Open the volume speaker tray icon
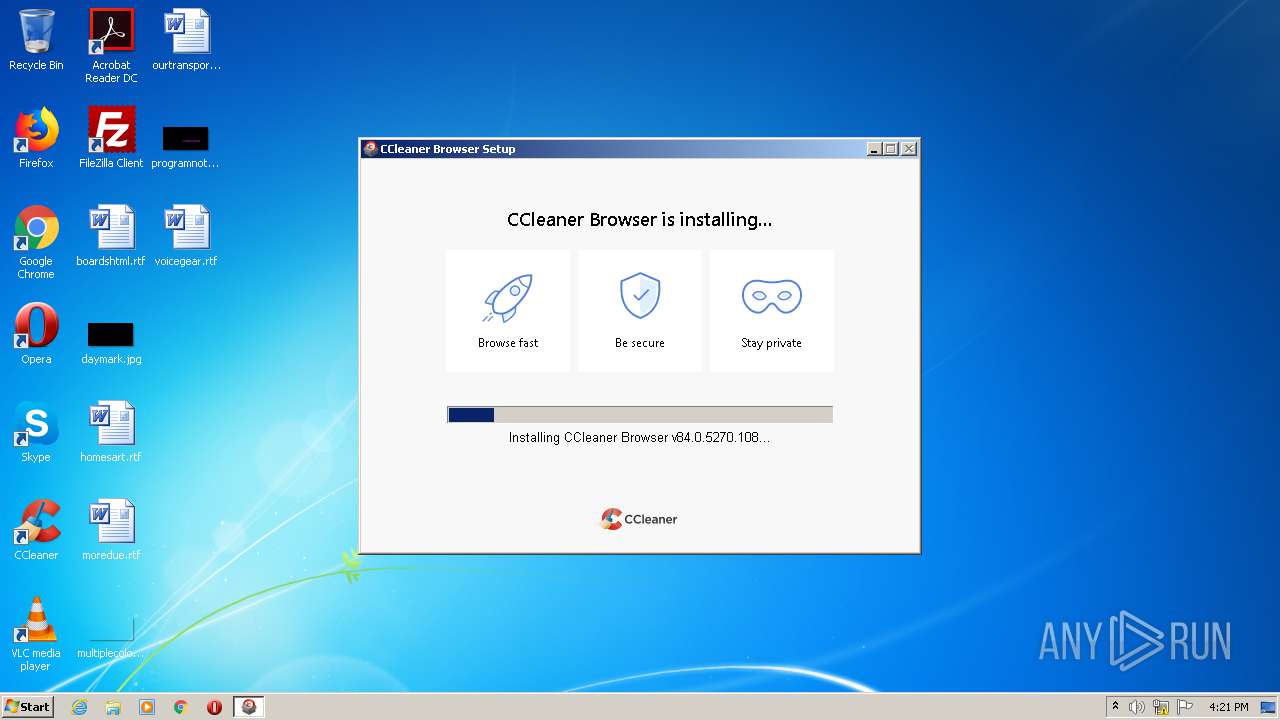The height and width of the screenshot is (720, 1280). 1137,707
